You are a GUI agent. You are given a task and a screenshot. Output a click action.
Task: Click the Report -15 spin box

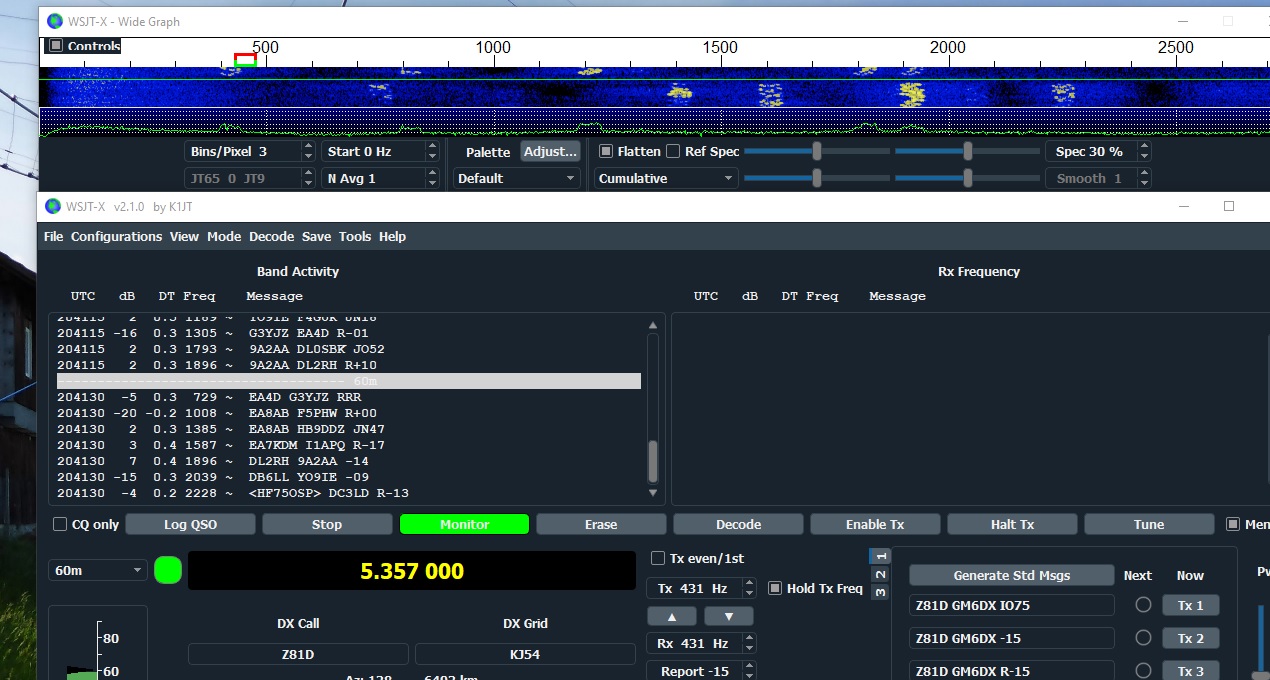click(x=701, y=671)
